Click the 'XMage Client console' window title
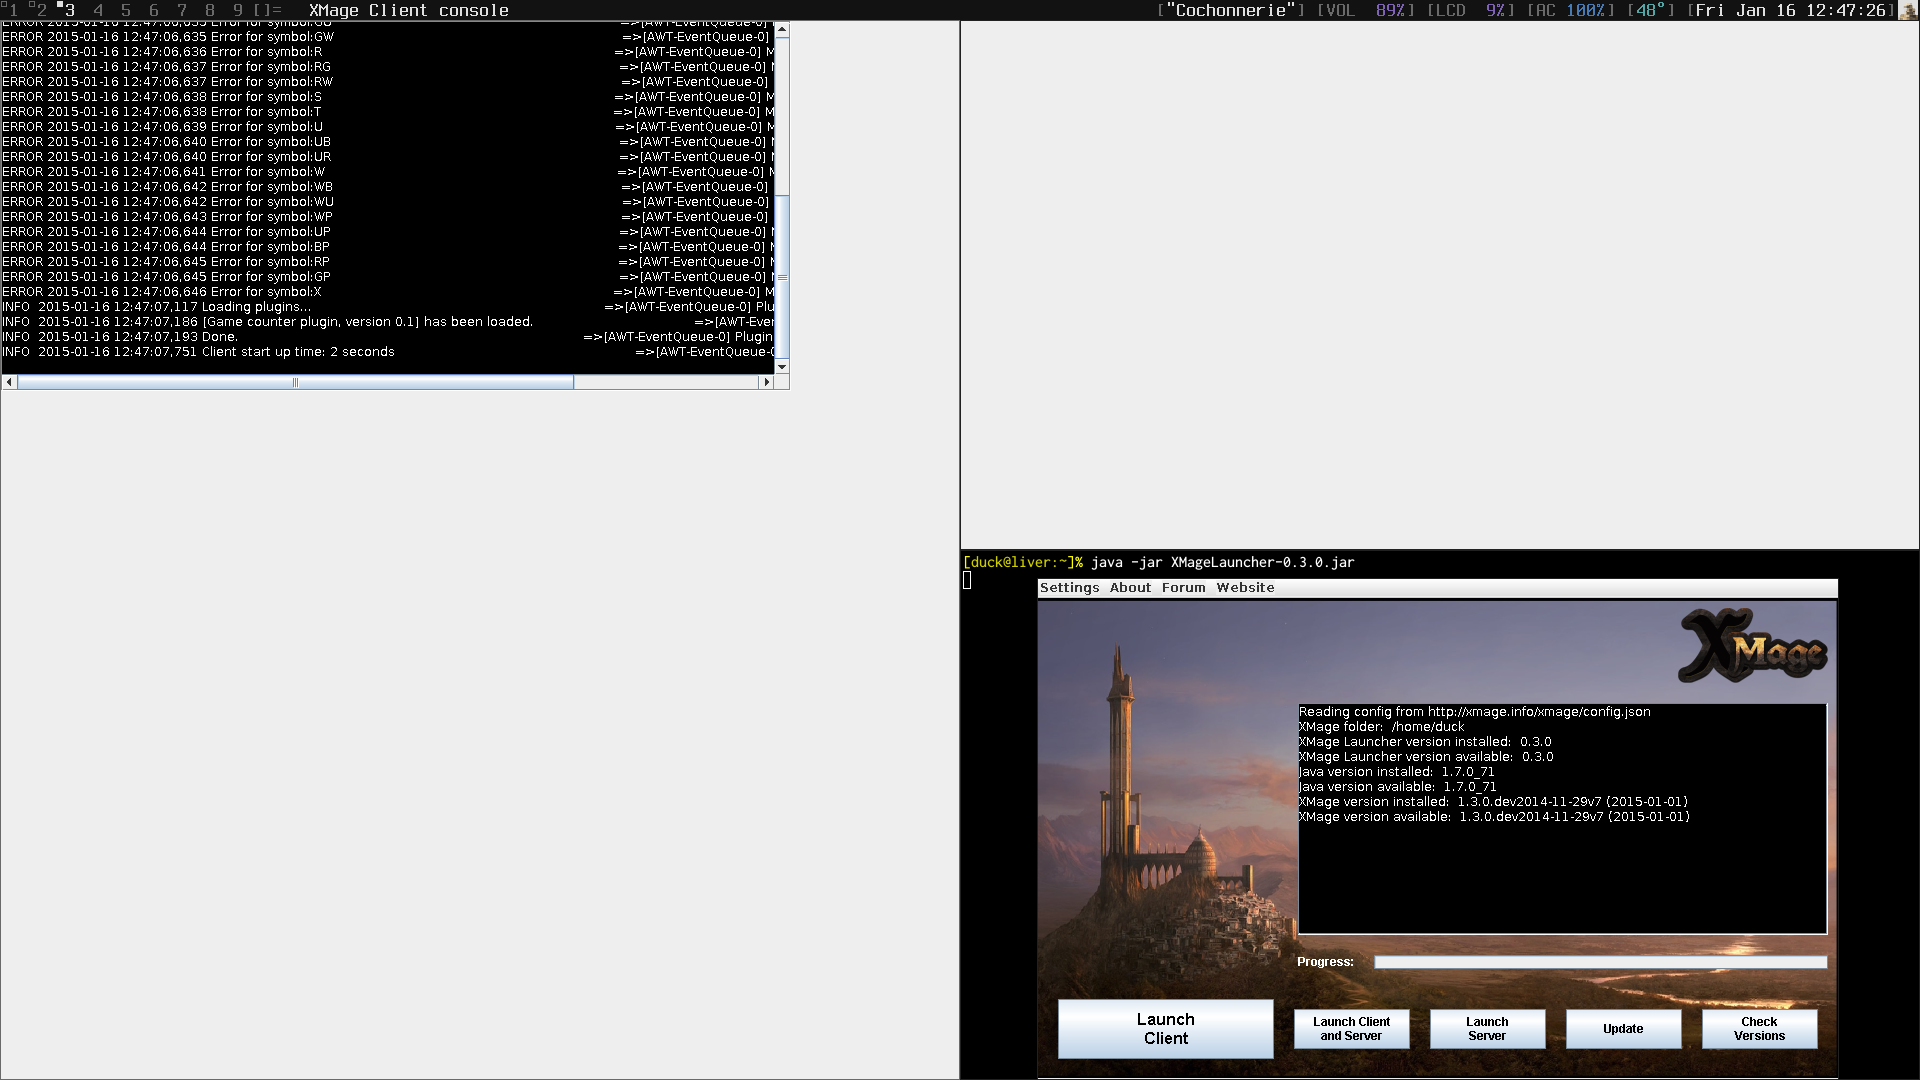 coord(409,10)
